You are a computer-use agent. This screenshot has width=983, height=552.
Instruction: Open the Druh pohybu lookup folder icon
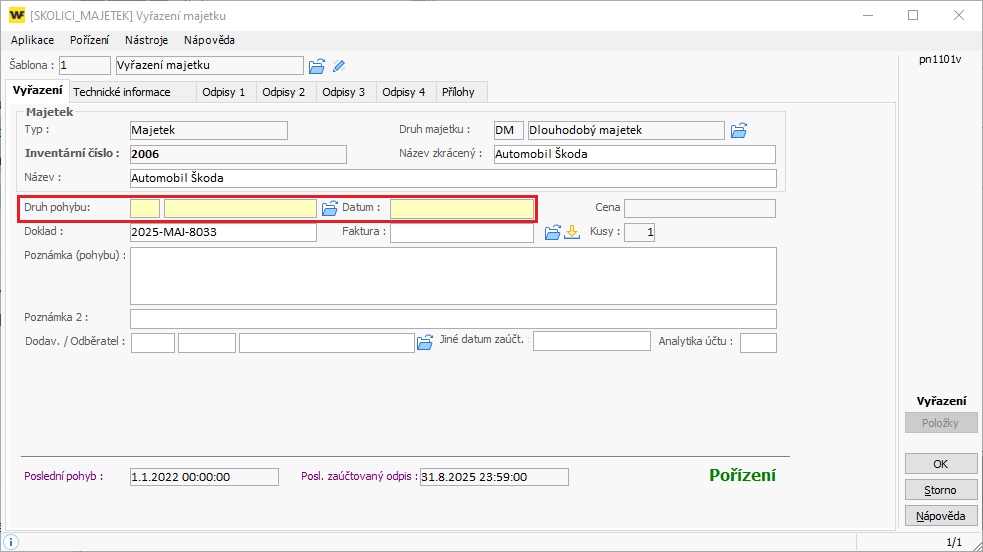click(x=329, y=208)
